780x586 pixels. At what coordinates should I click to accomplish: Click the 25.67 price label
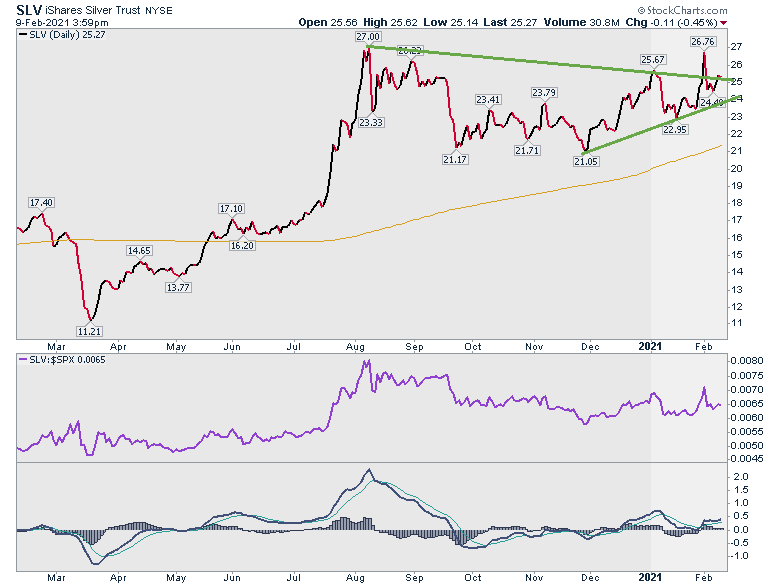(x=653, y=60)
